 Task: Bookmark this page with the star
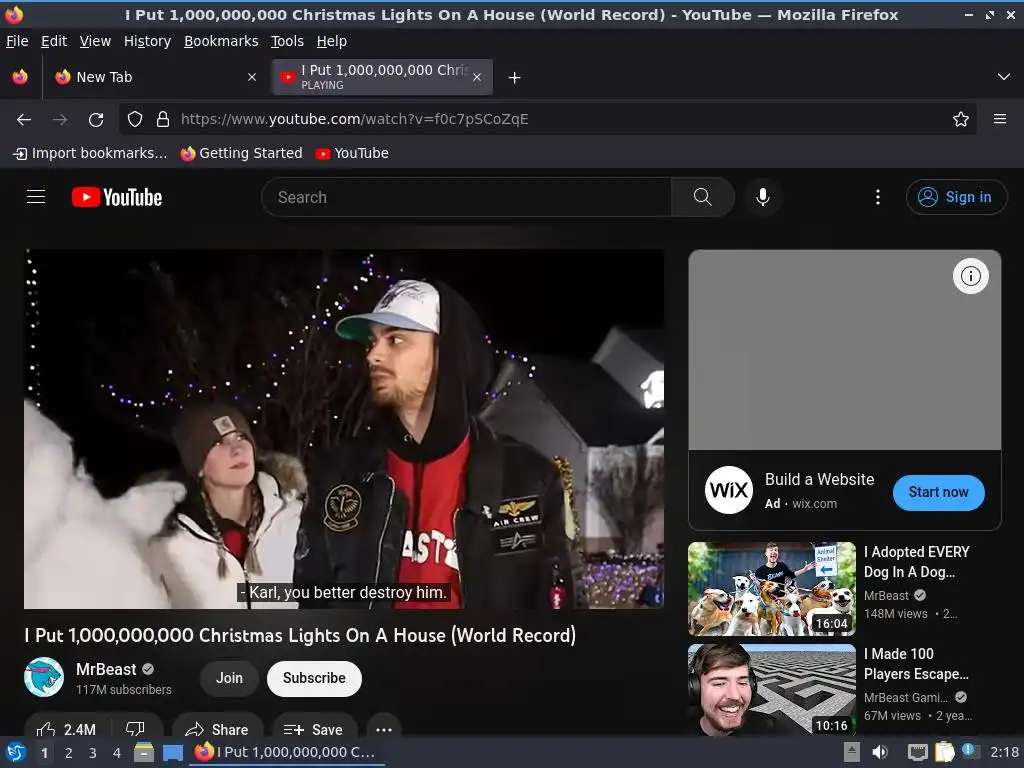click(x=961, y=120)
